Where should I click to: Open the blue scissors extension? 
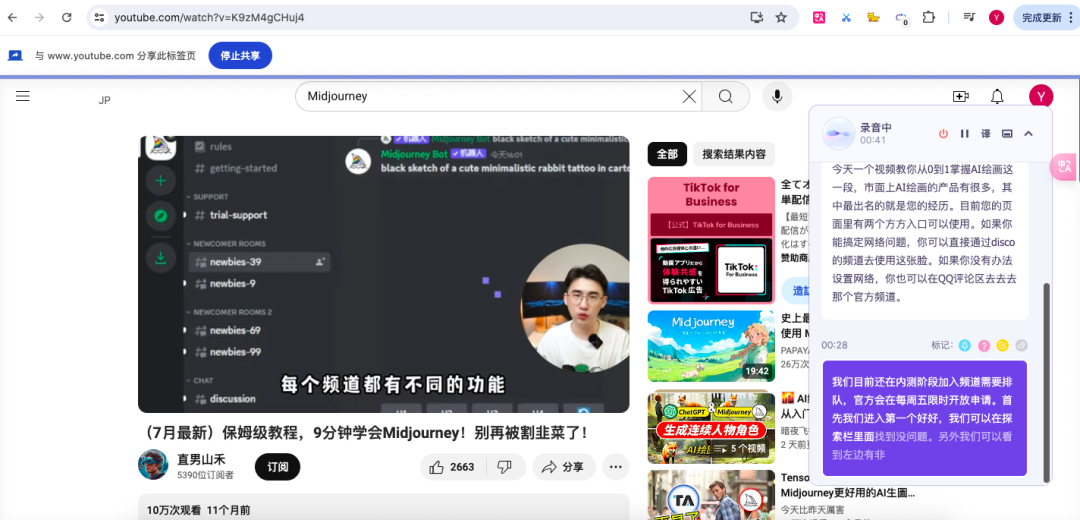click(x=847, y=18)
